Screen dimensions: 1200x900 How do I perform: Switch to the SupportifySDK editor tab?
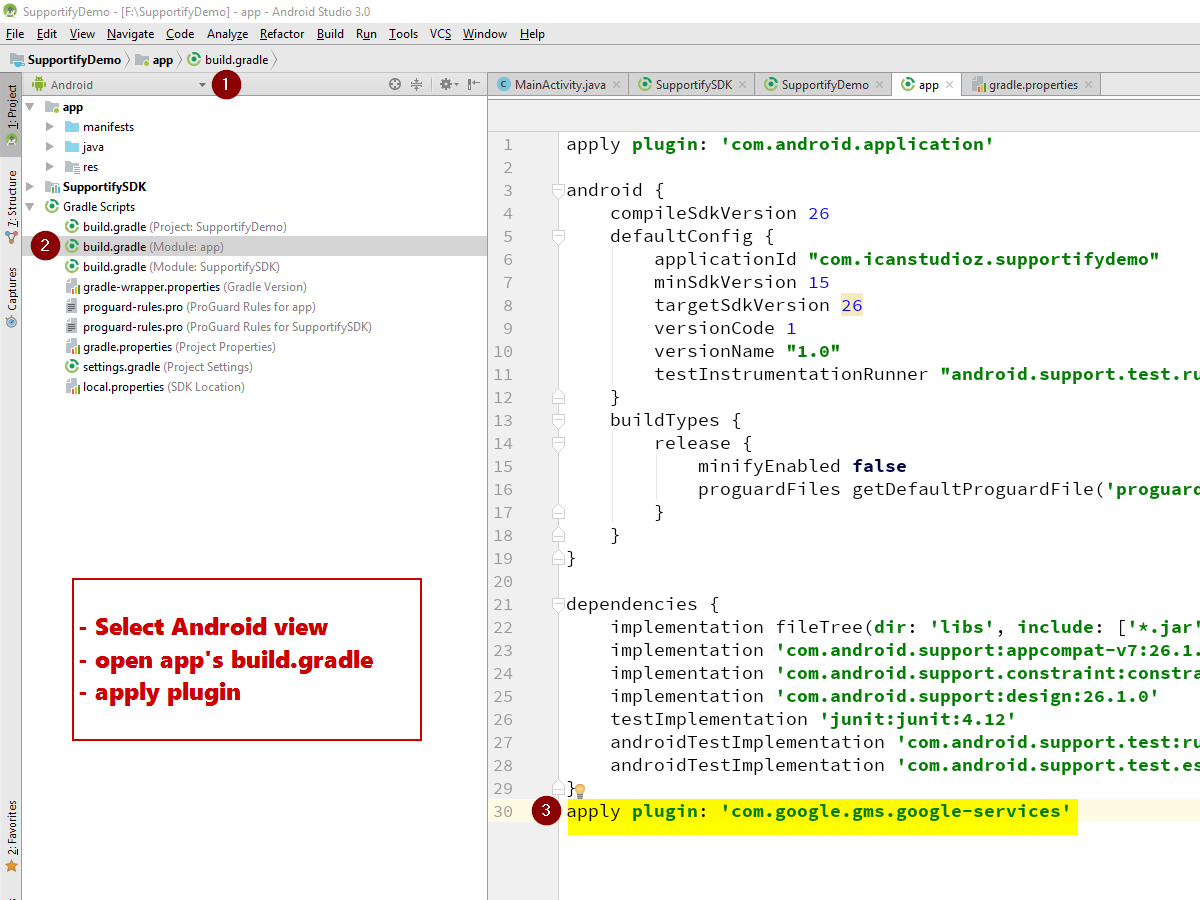(x=693, y=85)
